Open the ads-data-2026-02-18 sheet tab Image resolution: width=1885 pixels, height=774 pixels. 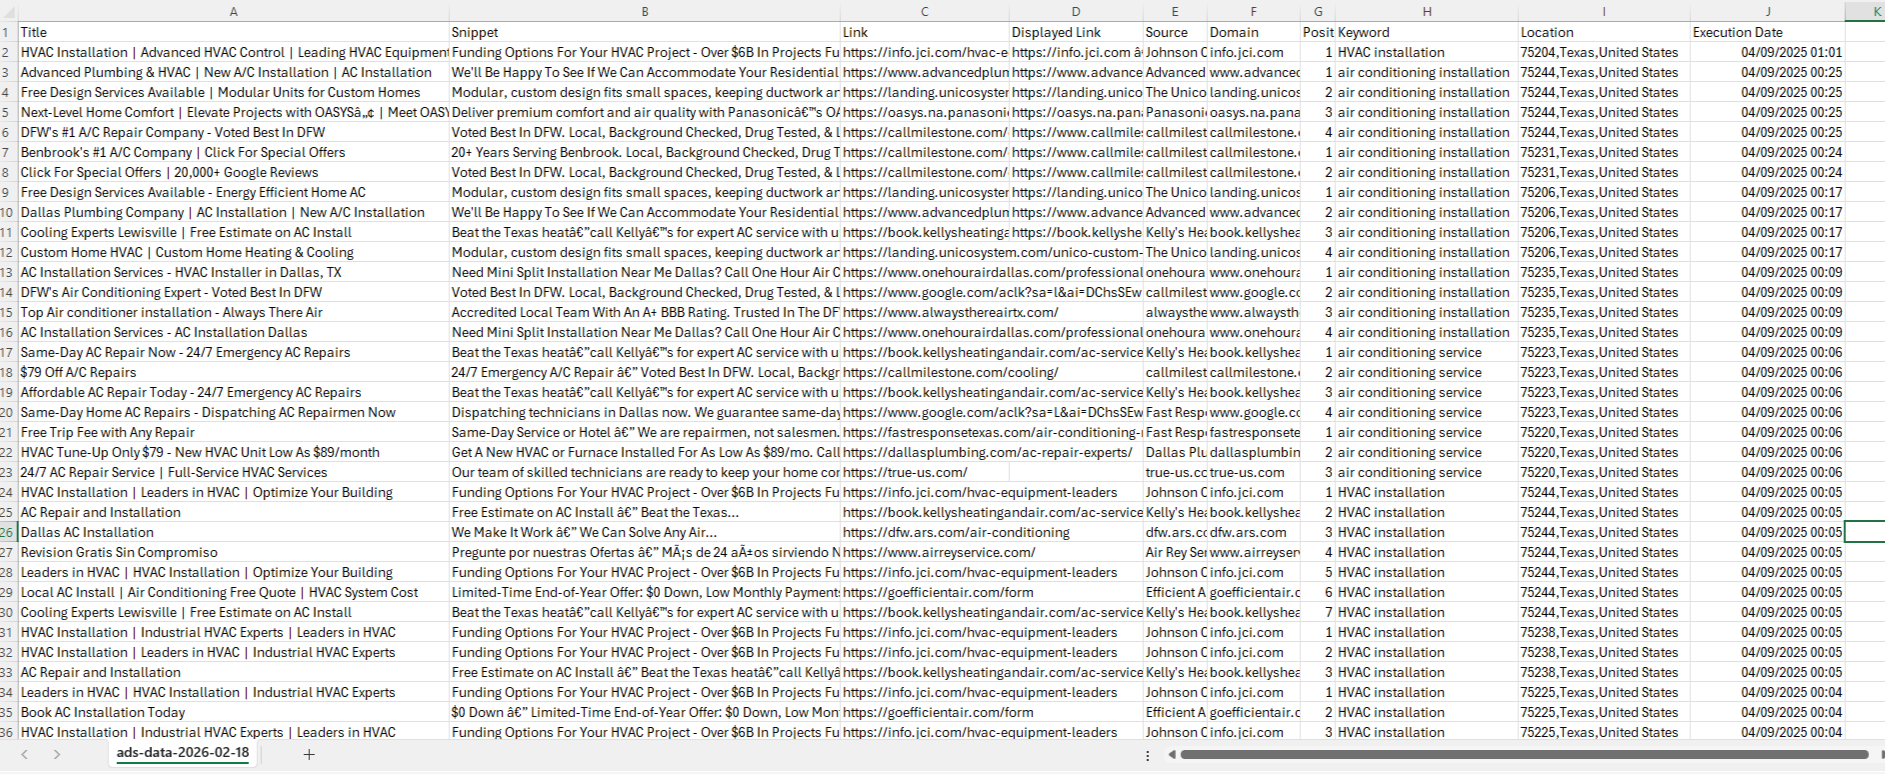(x=182, y=753)
